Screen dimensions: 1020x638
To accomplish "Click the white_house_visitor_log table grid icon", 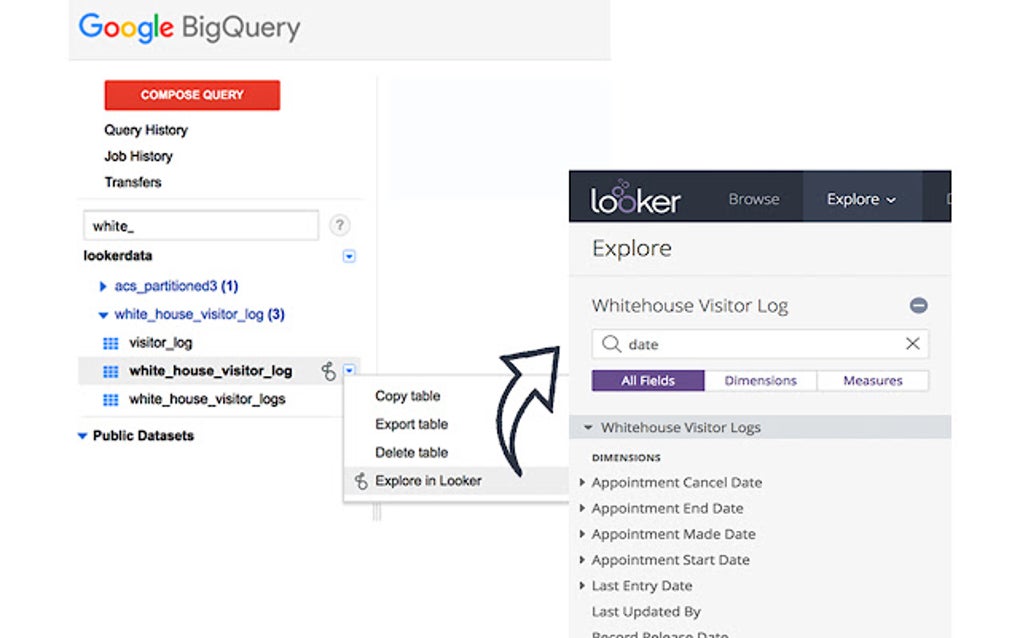I will click(113, 370).
